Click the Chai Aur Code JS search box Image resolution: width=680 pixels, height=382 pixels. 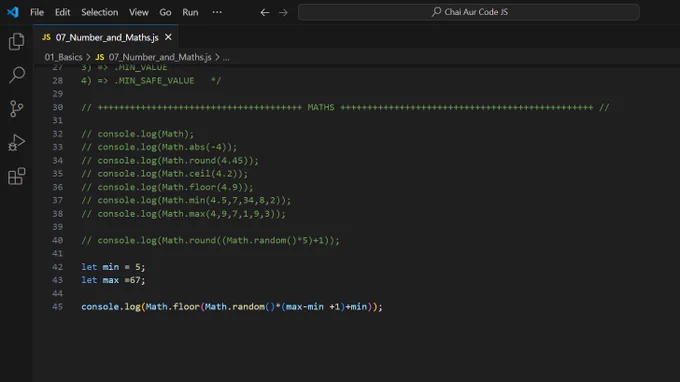pyautogui.click(x=469, y=12)
